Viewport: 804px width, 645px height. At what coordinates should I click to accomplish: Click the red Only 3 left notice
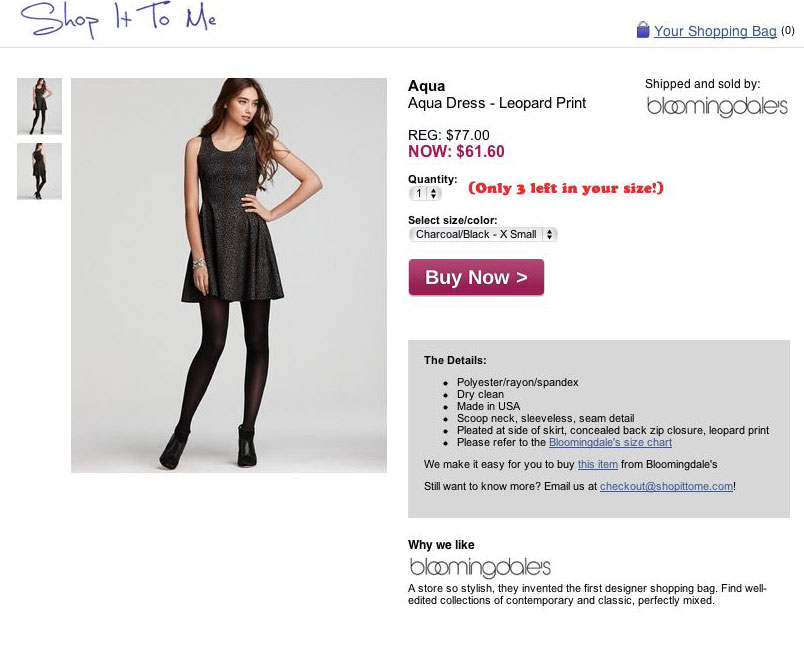pyautogui.click(x=565, y=188)
